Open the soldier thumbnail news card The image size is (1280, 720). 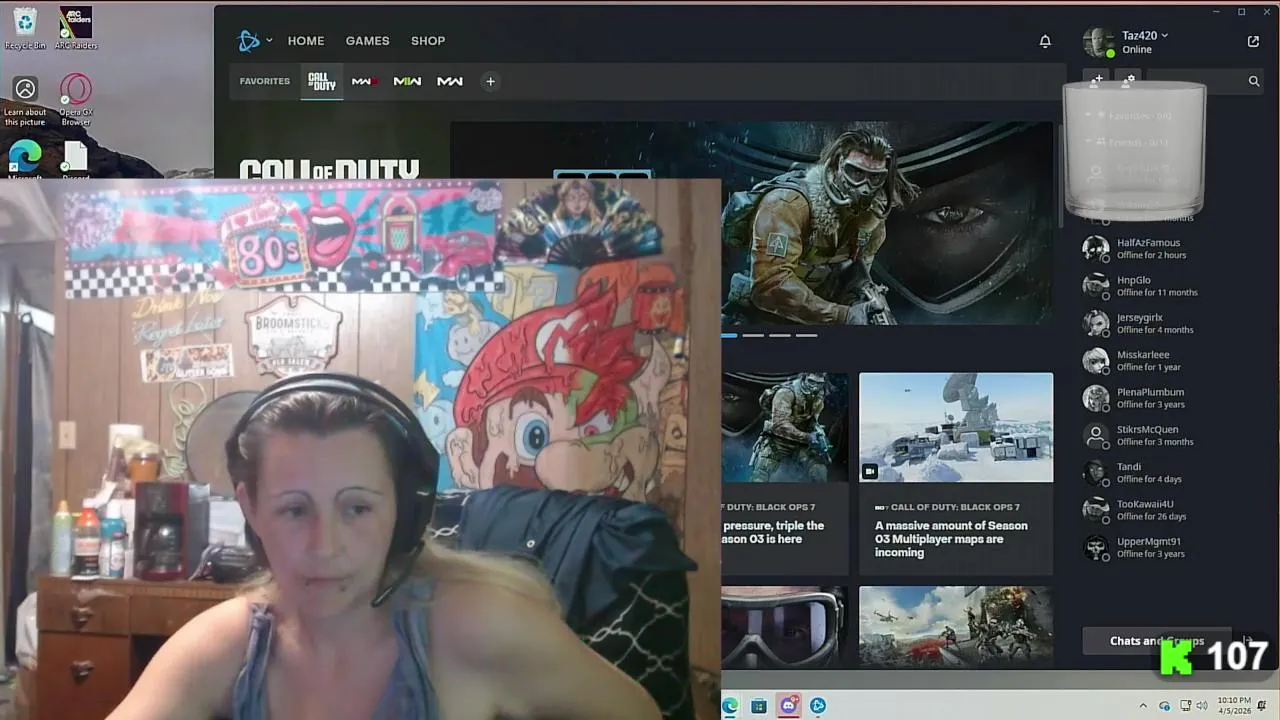point(785,428)
